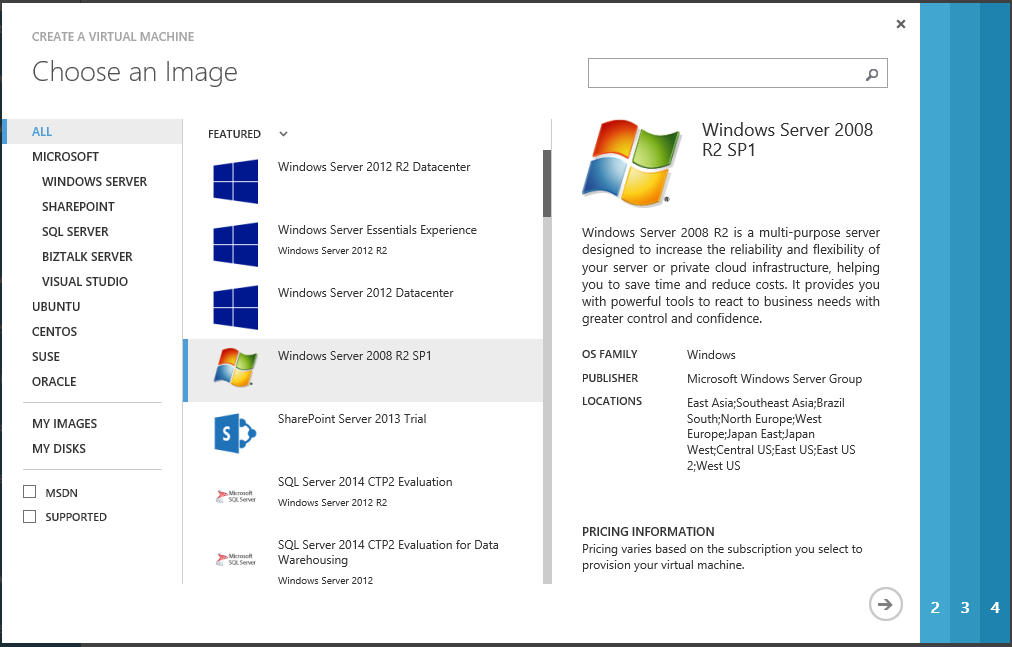Select Windows Server 2012 R2 Datacenter text
The width and height of the screenshot is (1012, 647).
pos(374,167)
